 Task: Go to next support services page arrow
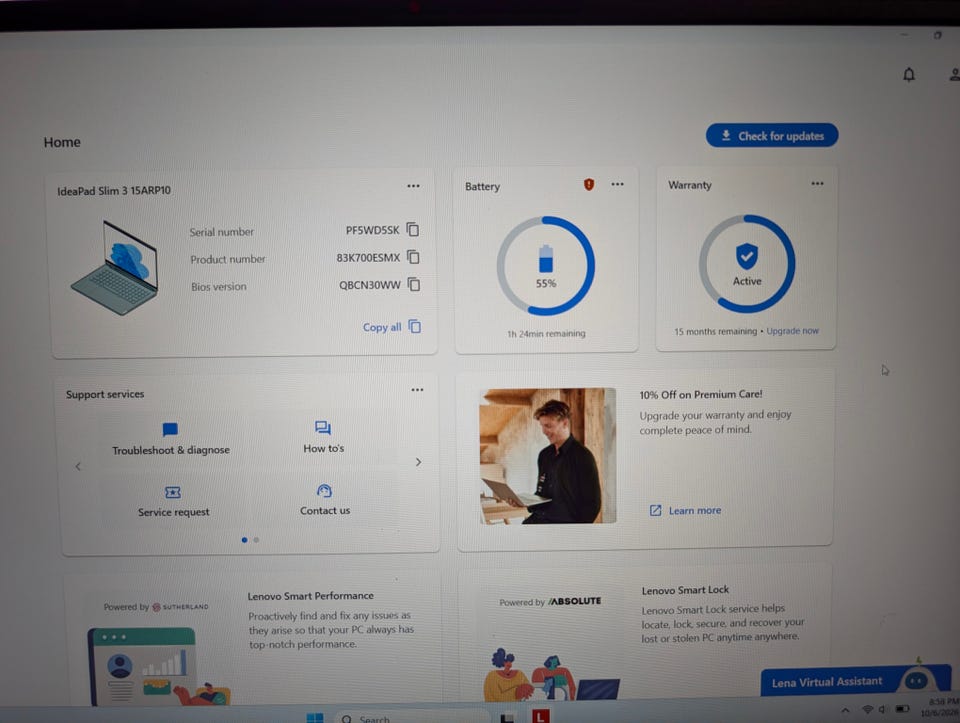(x=418, y=462)
